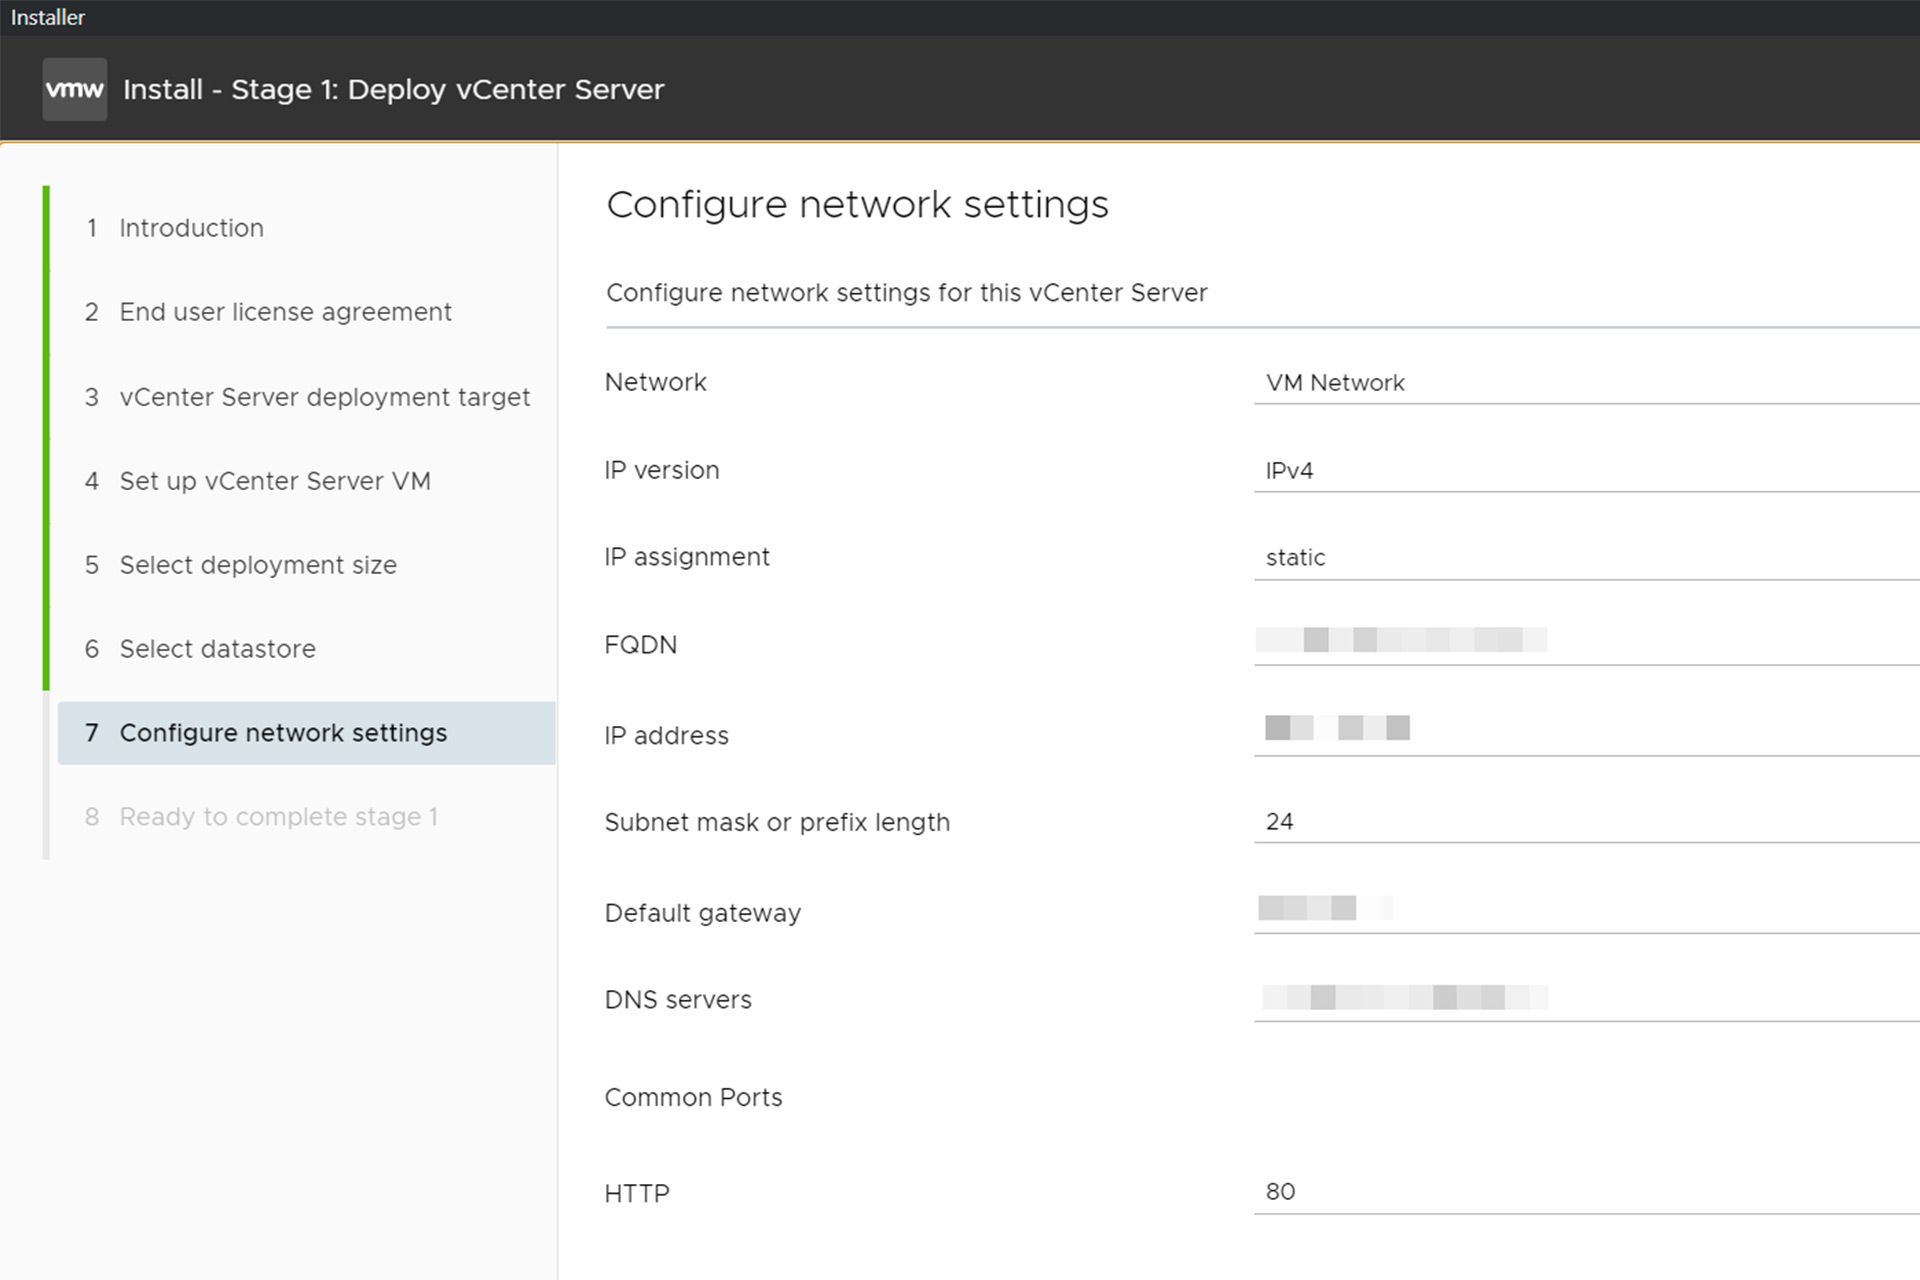The height and width of the screenshot is (1280, 1920).
Task: Open Set up vCenter Server VM step
Action: click(x=258, y=481)
